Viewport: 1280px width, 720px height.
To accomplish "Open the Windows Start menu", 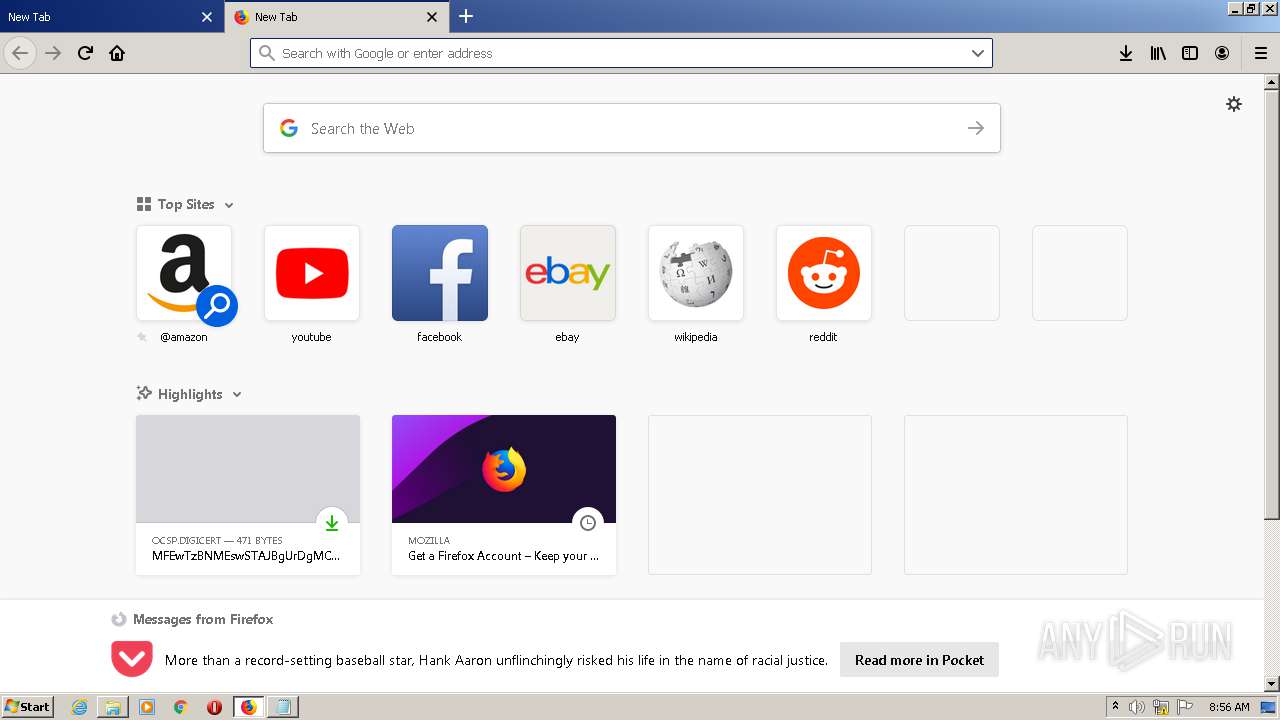I will click(x=28, y=707).
